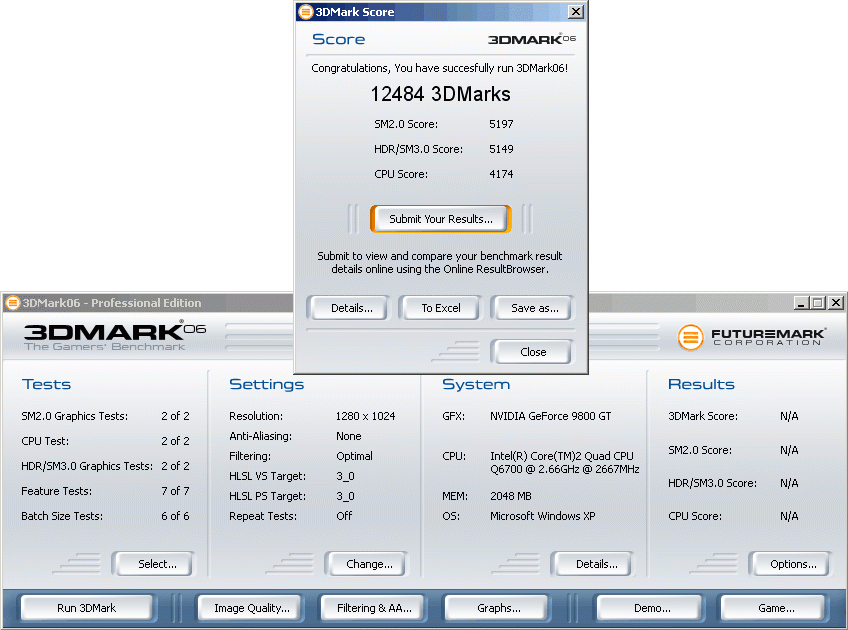Launch the Demo button

pos(652,608)
